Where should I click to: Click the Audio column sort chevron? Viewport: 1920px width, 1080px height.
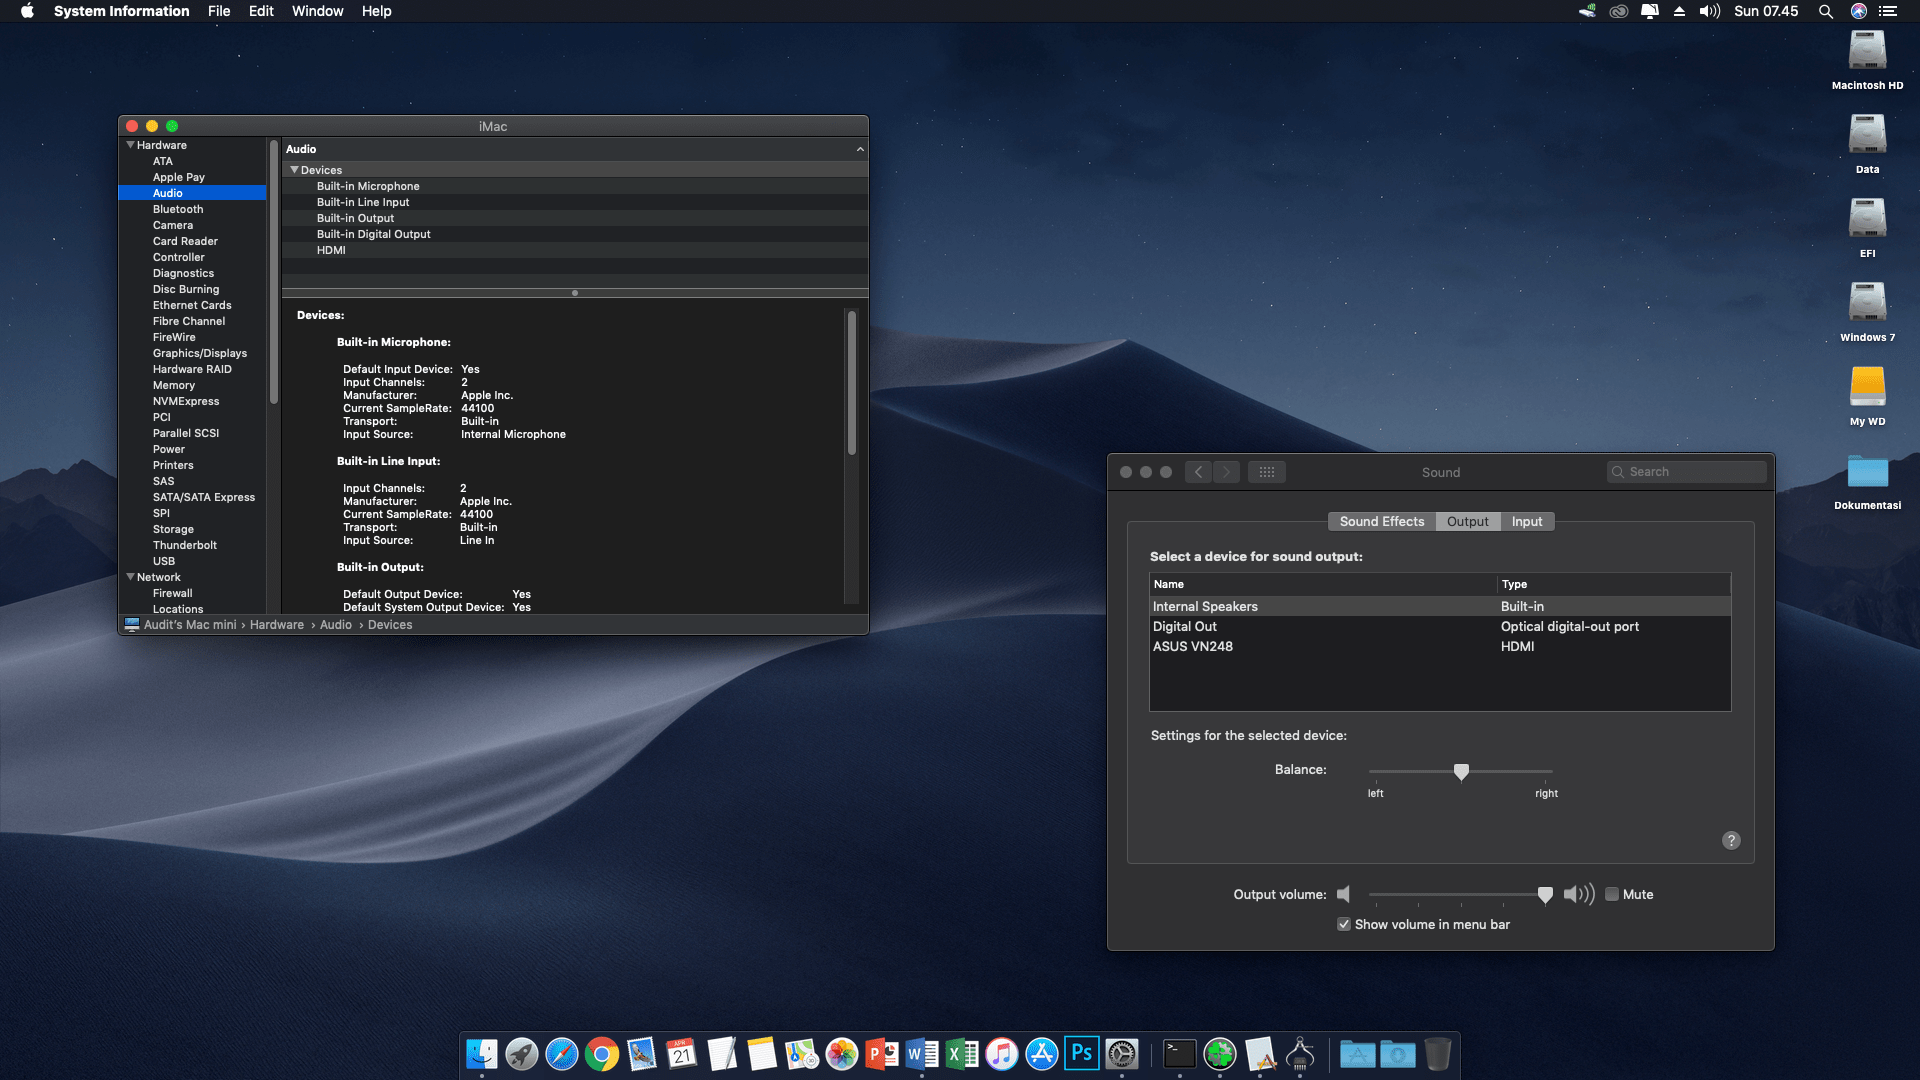tap(860, 149)
